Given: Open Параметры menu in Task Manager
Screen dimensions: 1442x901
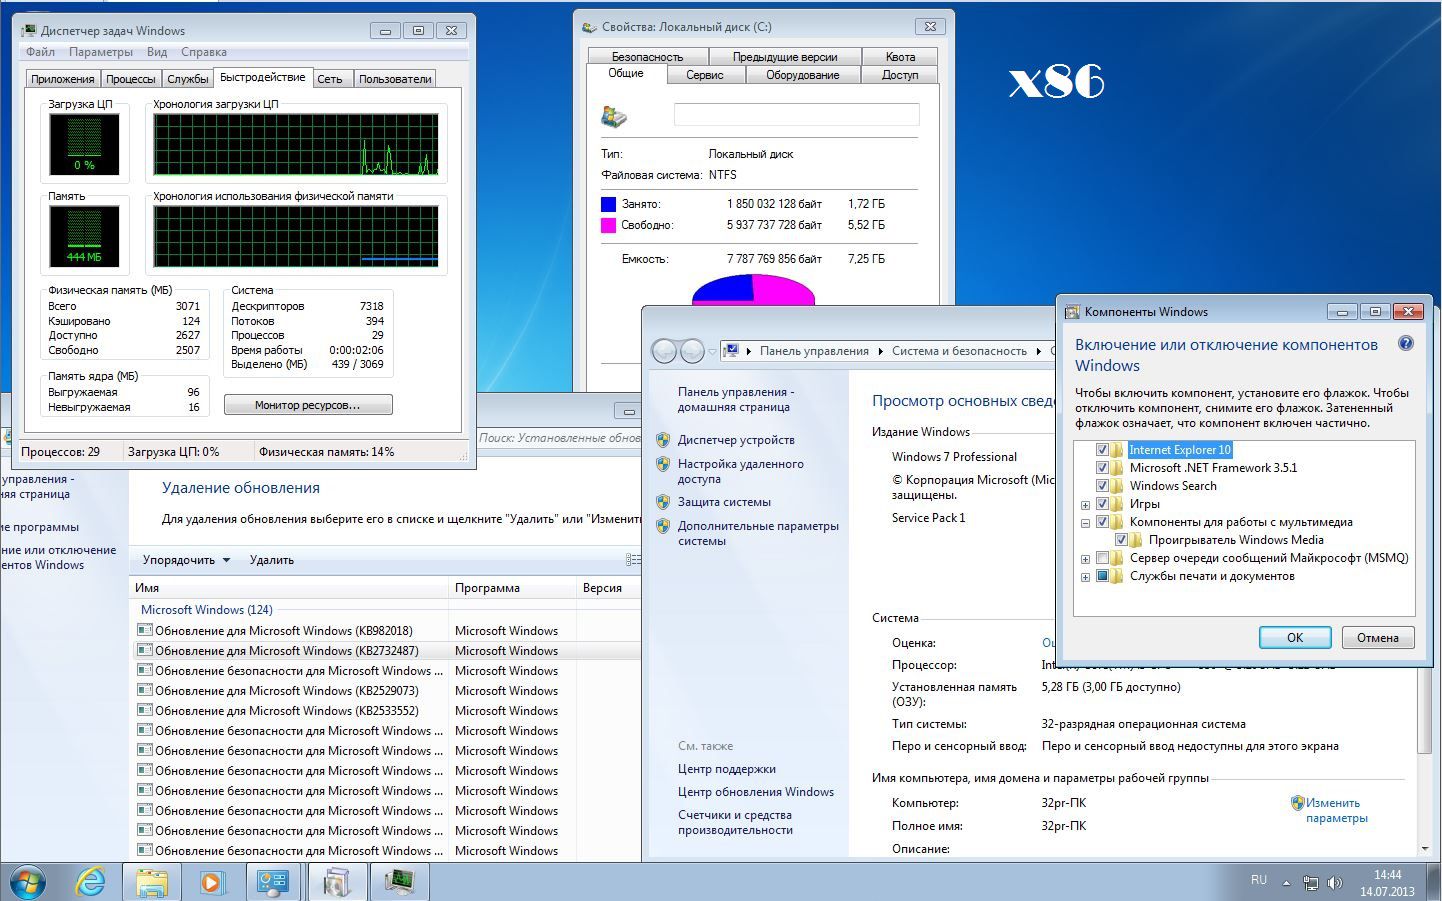Looking at the screenshot, I should [x=101, y=52].
